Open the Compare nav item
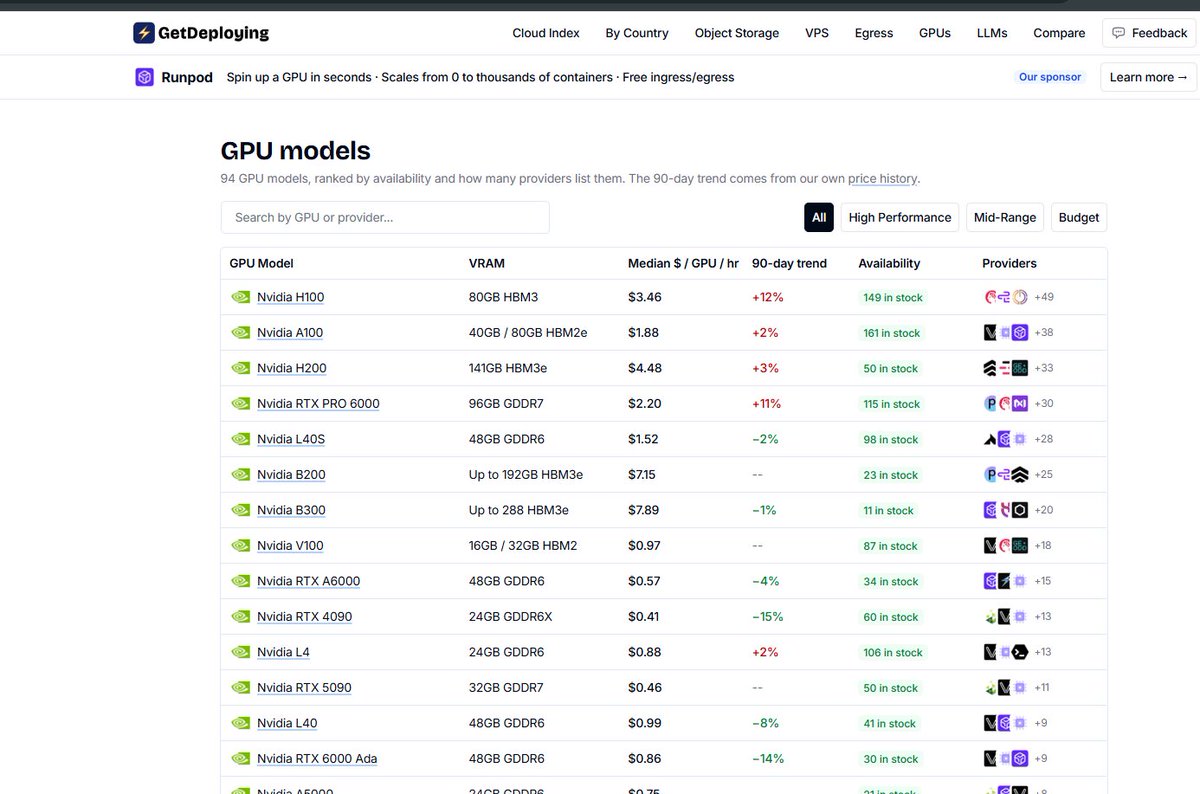1200x794 pixels. pos(1059,33)
